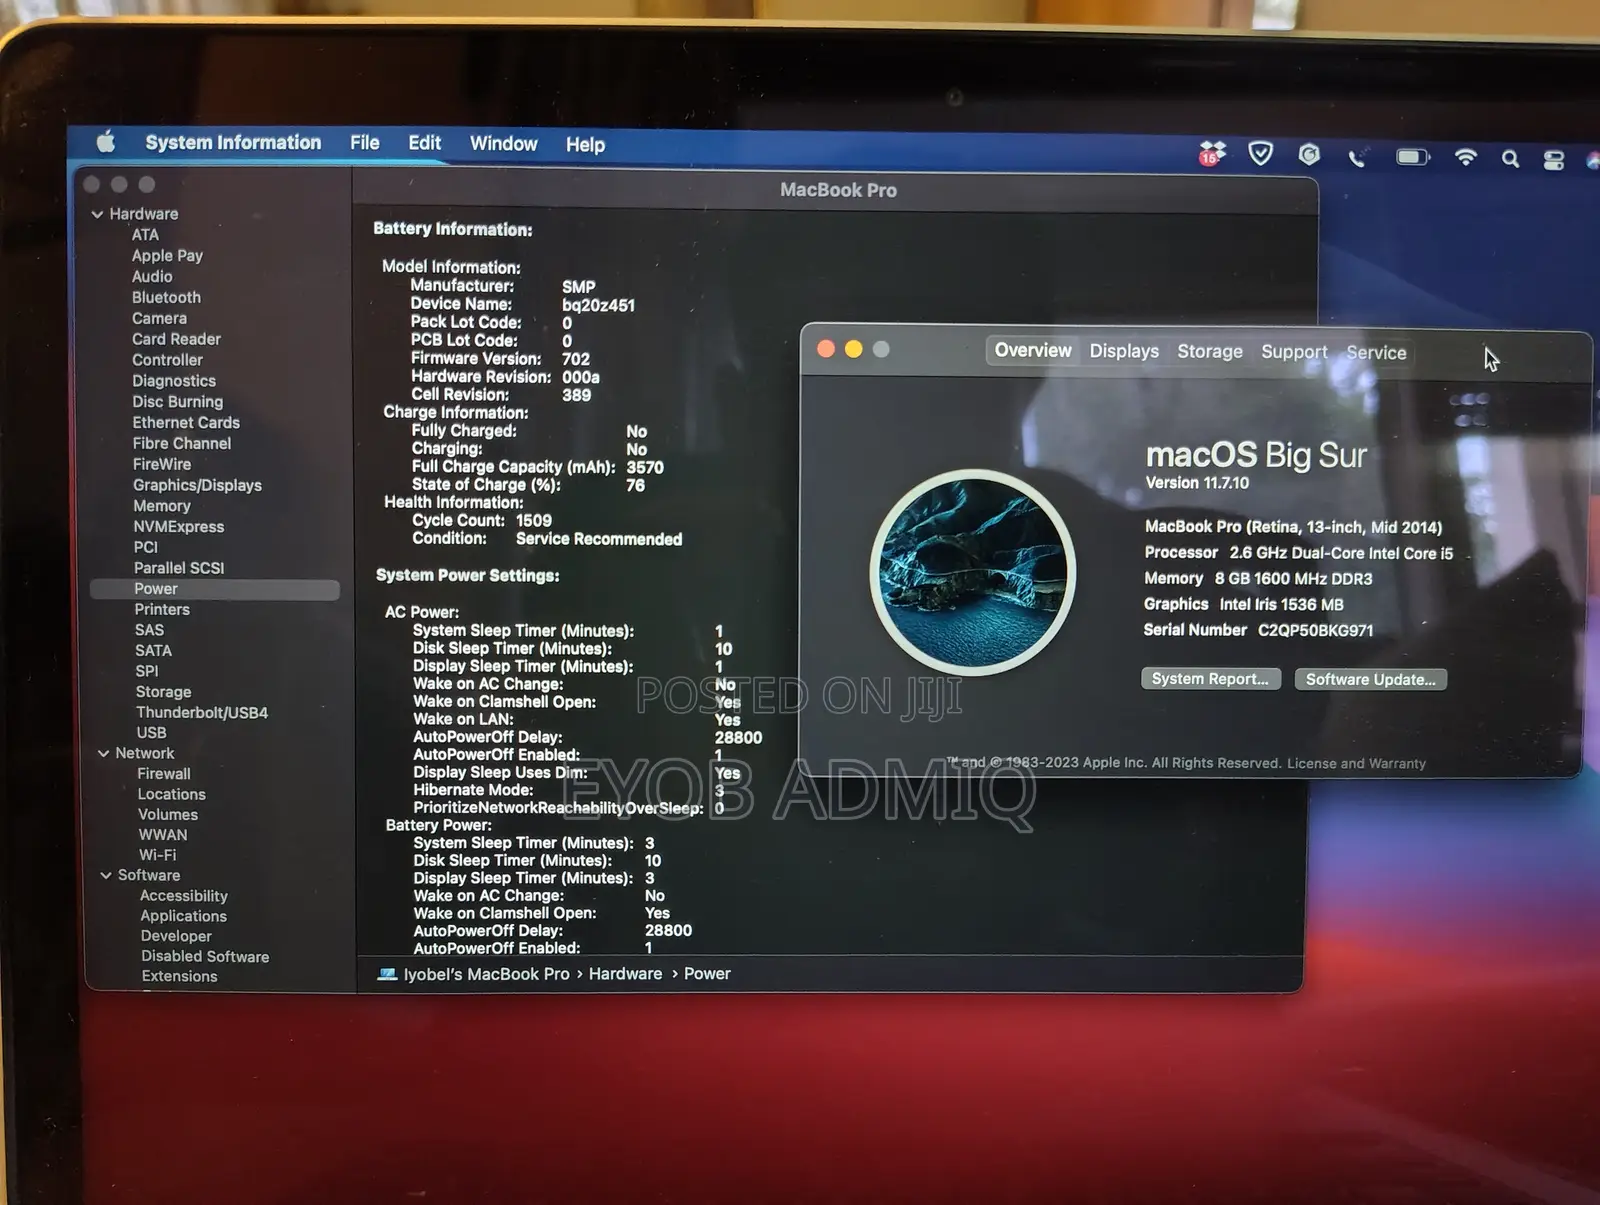
Task: Select ATA in the sidebar
Action: [145, 235]
